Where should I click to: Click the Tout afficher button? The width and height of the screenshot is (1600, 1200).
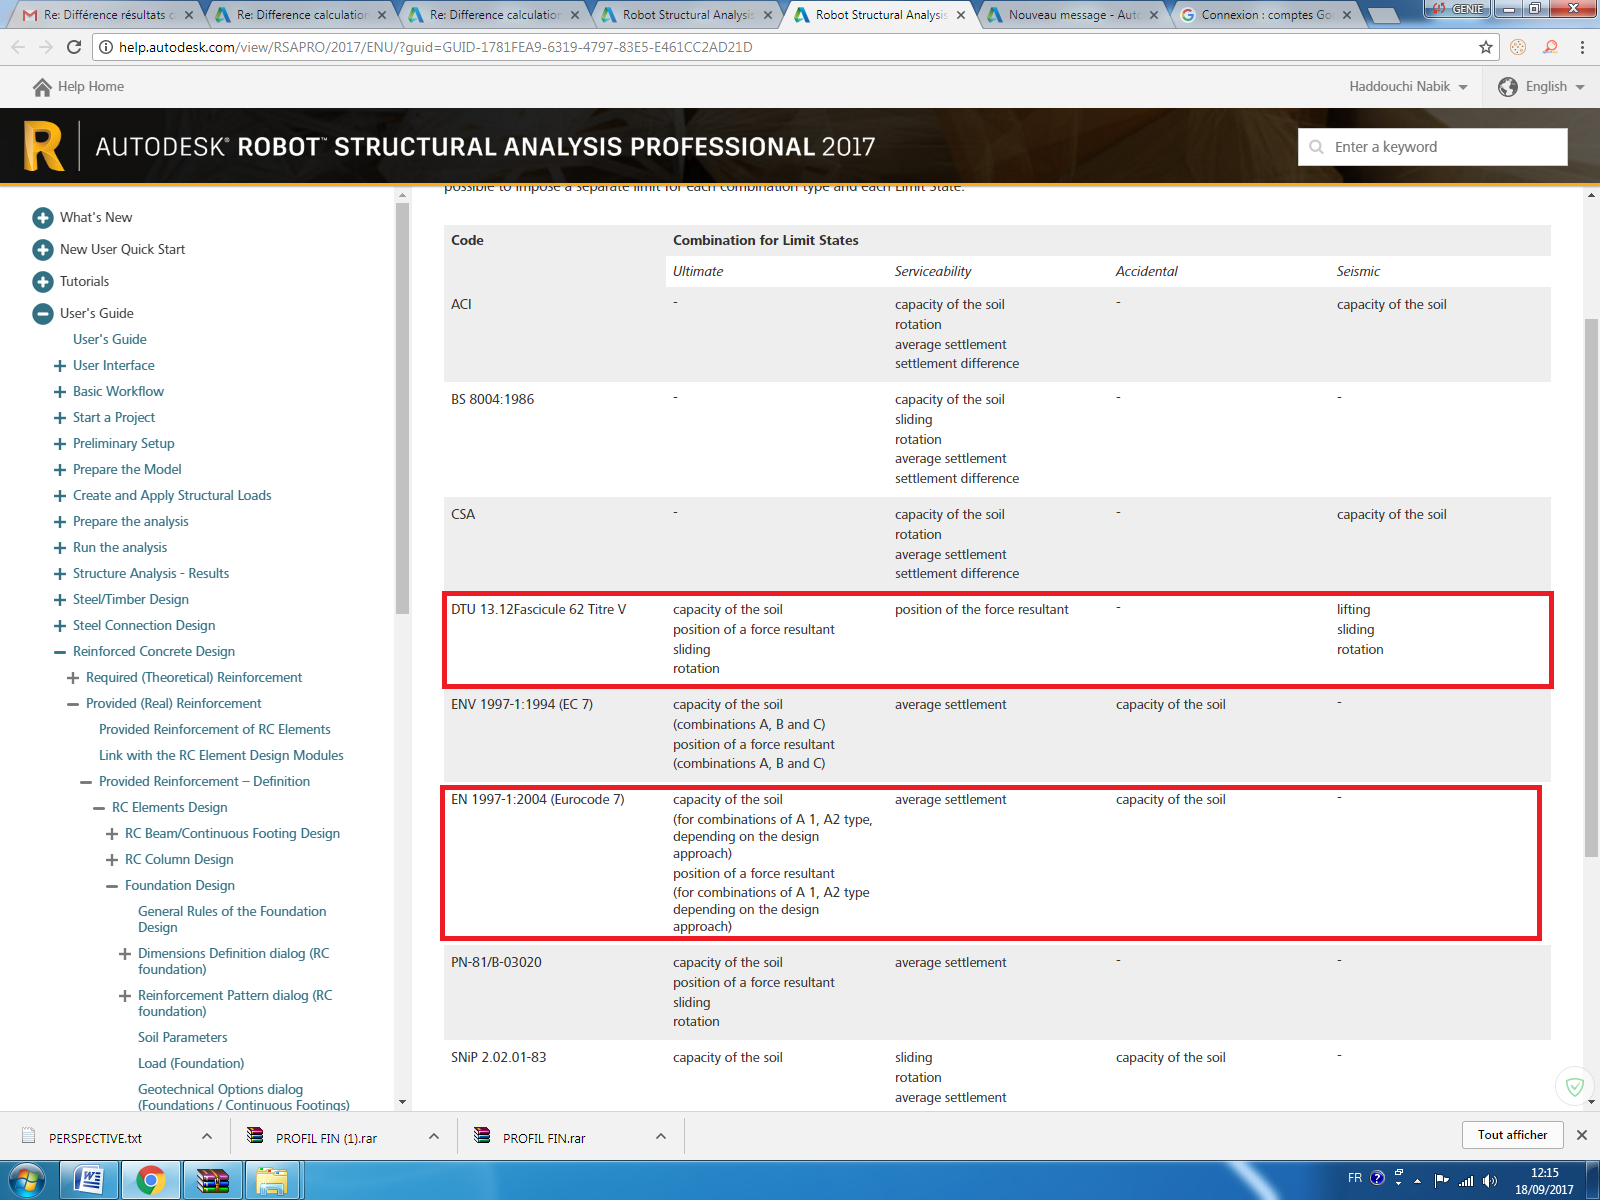(1512, 1134)
